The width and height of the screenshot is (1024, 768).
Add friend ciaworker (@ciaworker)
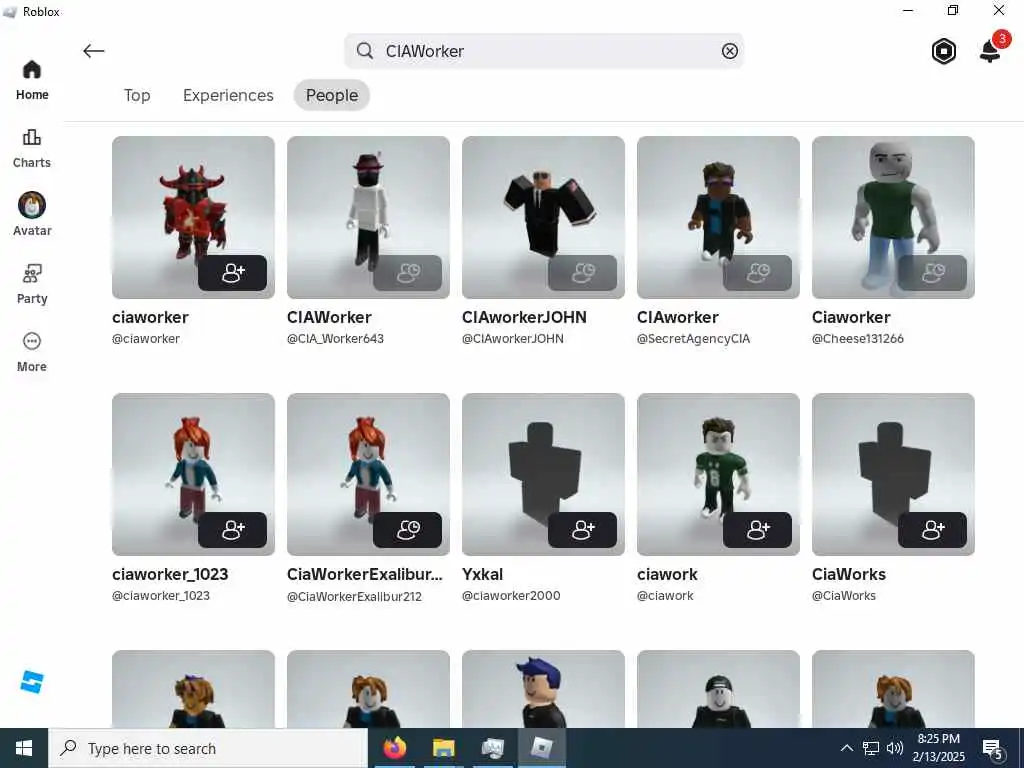(x=232, y=272)
